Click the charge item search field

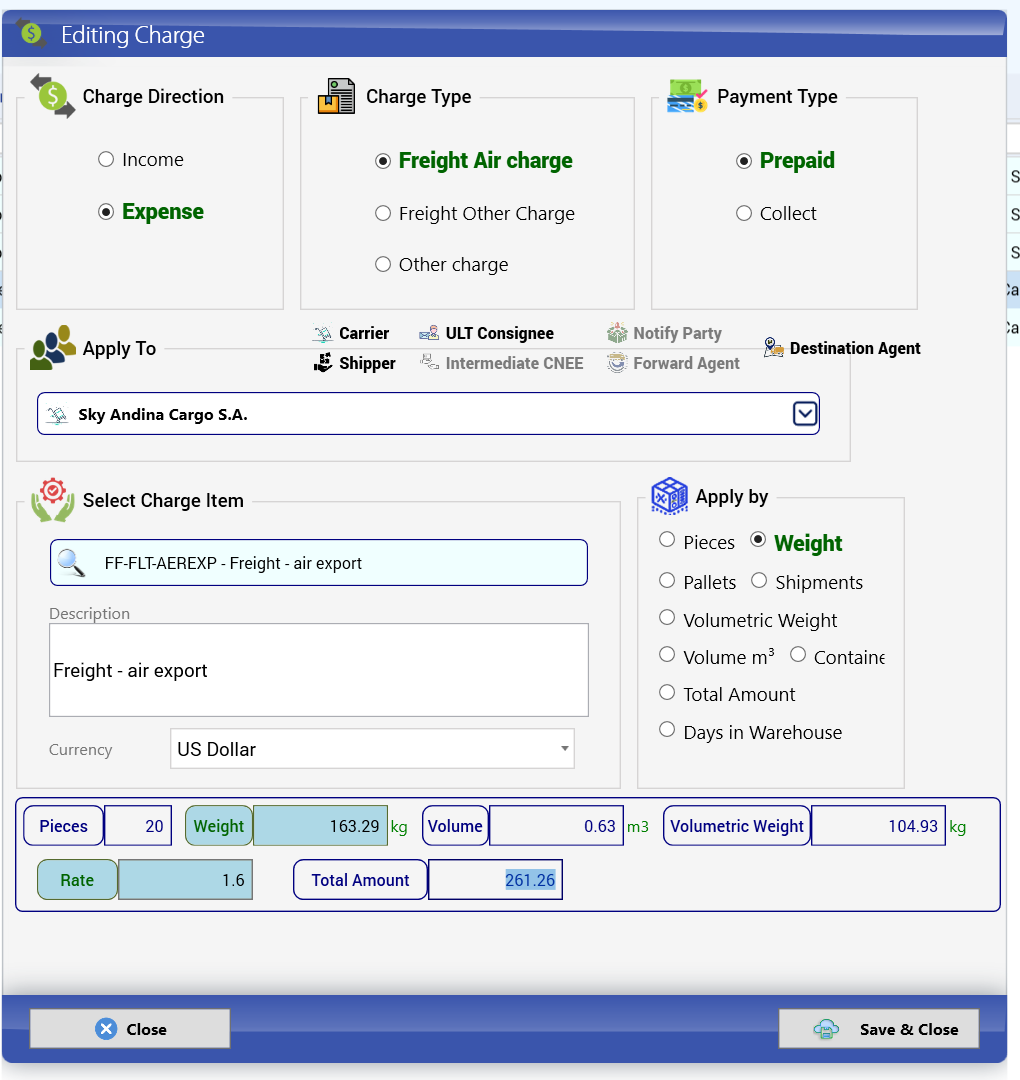pos(319,563)
